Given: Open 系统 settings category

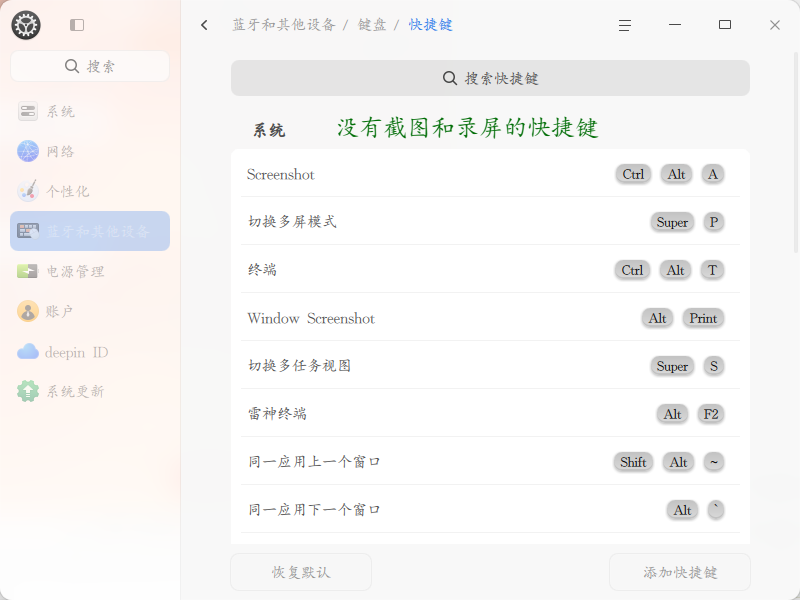Looking at the screenshot, I should tap(90, 111).
